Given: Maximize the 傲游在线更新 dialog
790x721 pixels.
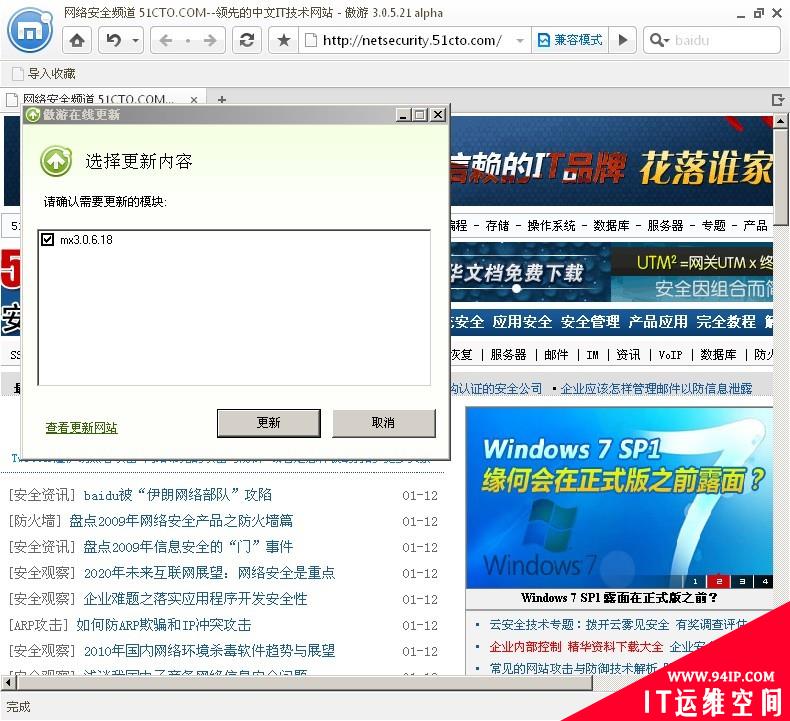Looking at the screenshot, I should pyautogui.click(x=420, y=115).
